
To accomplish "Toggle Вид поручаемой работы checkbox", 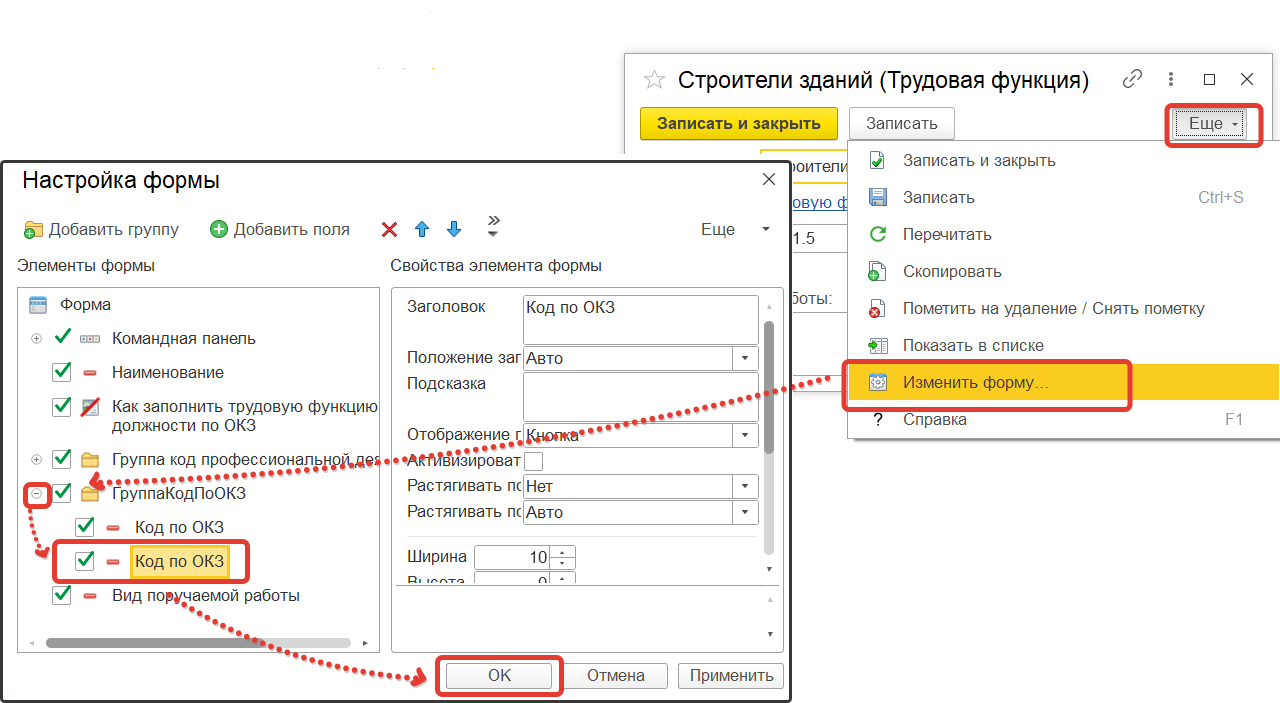I will pyautogui.click(x=62, y=595).
